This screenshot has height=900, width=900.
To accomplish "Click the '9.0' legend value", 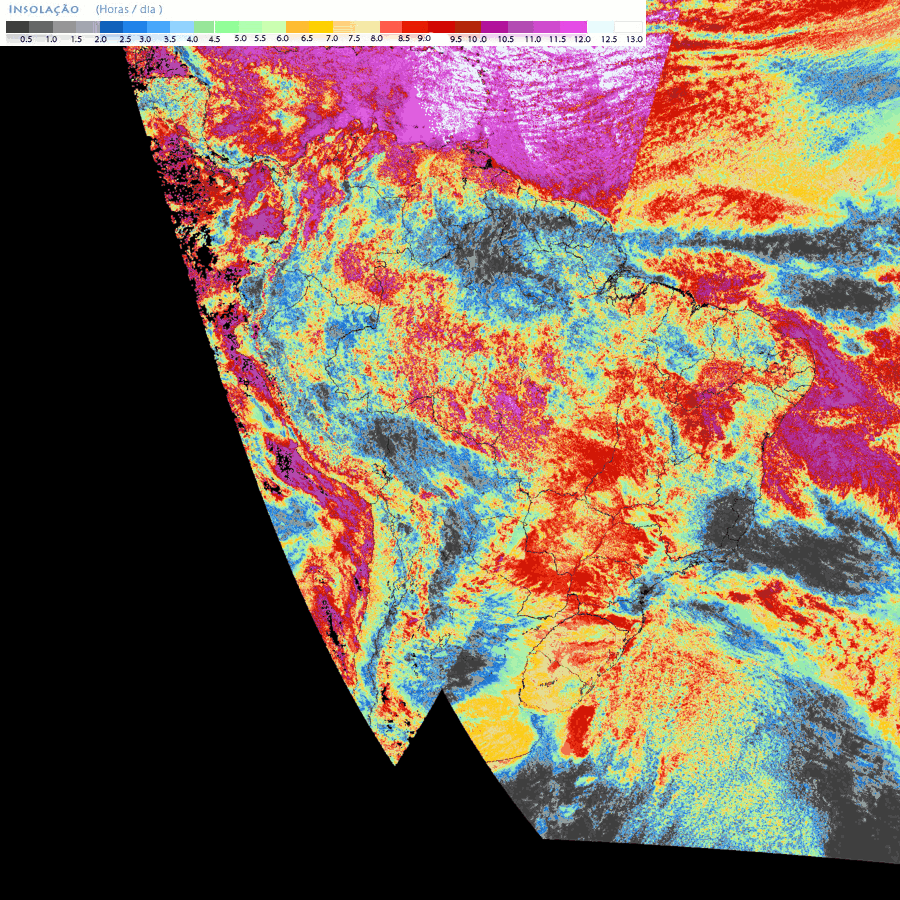I will click(424, 38).
